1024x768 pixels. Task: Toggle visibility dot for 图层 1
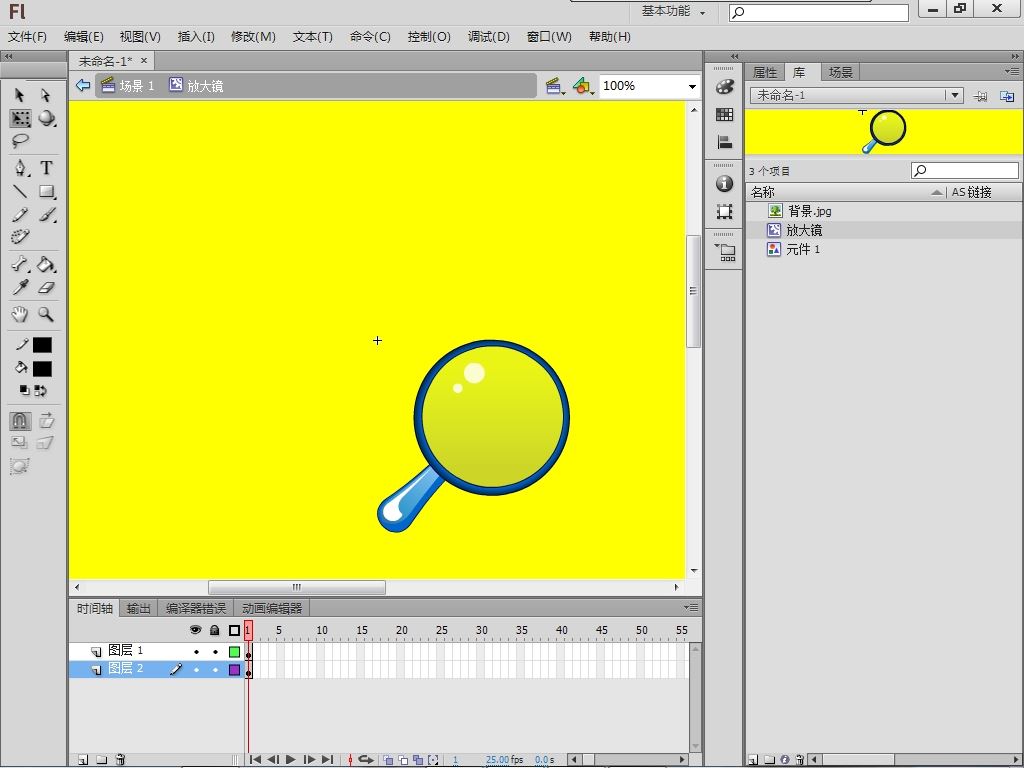196,652
